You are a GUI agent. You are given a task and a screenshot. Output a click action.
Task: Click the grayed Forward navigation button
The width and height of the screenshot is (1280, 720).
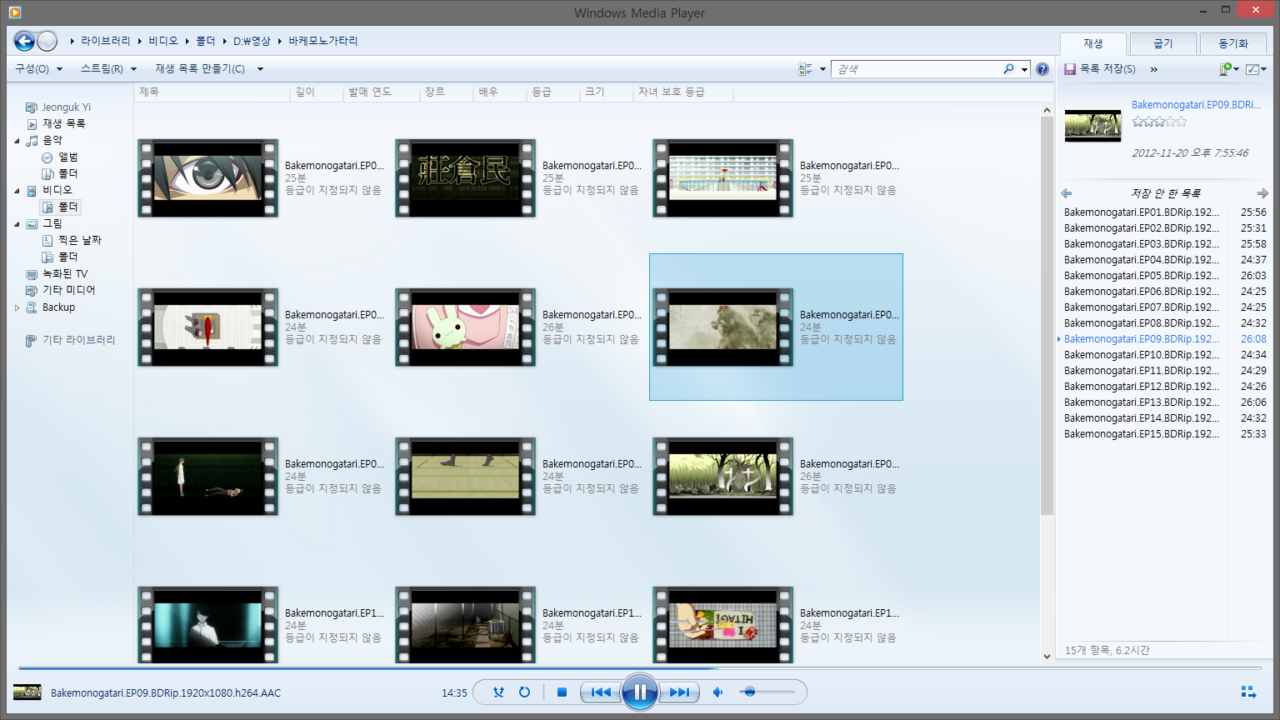pos(47,41)
